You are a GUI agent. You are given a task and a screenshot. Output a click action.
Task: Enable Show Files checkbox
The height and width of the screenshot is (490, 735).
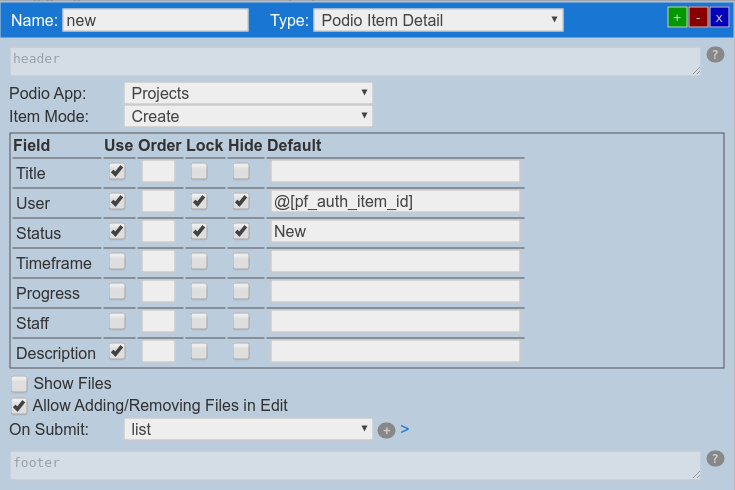pyautogui.click(x=19, y=384)
